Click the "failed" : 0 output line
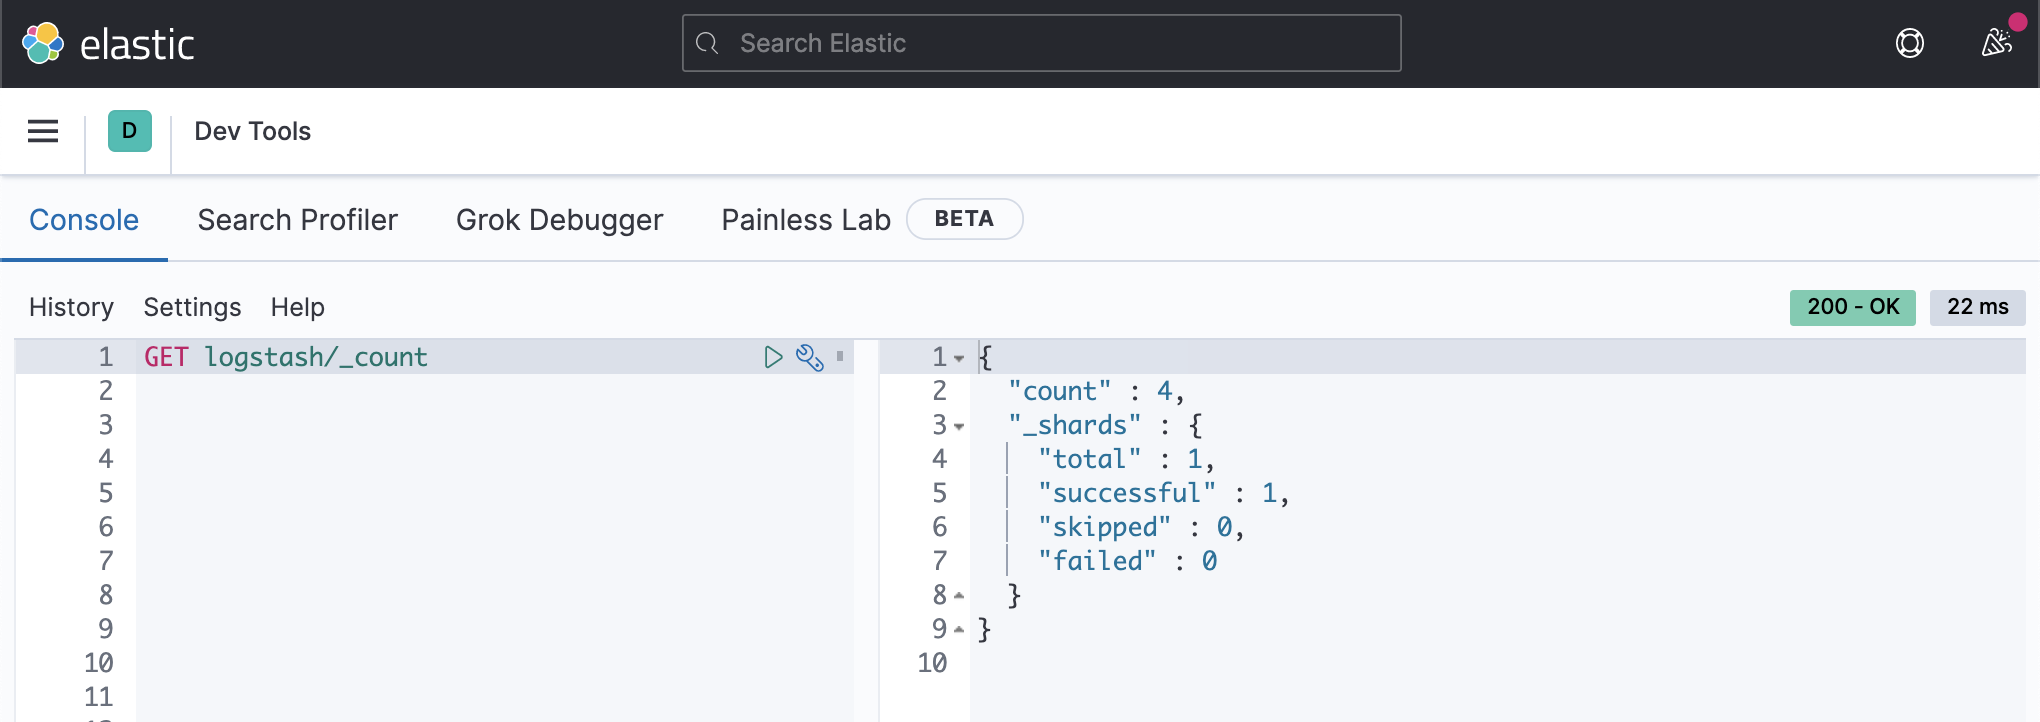The image size is (2040, 722). tap(1127, 561)
